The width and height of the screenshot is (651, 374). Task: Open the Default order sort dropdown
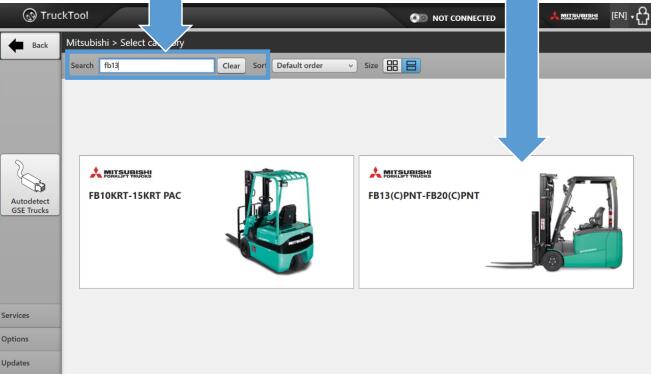[x=314, y=66]
